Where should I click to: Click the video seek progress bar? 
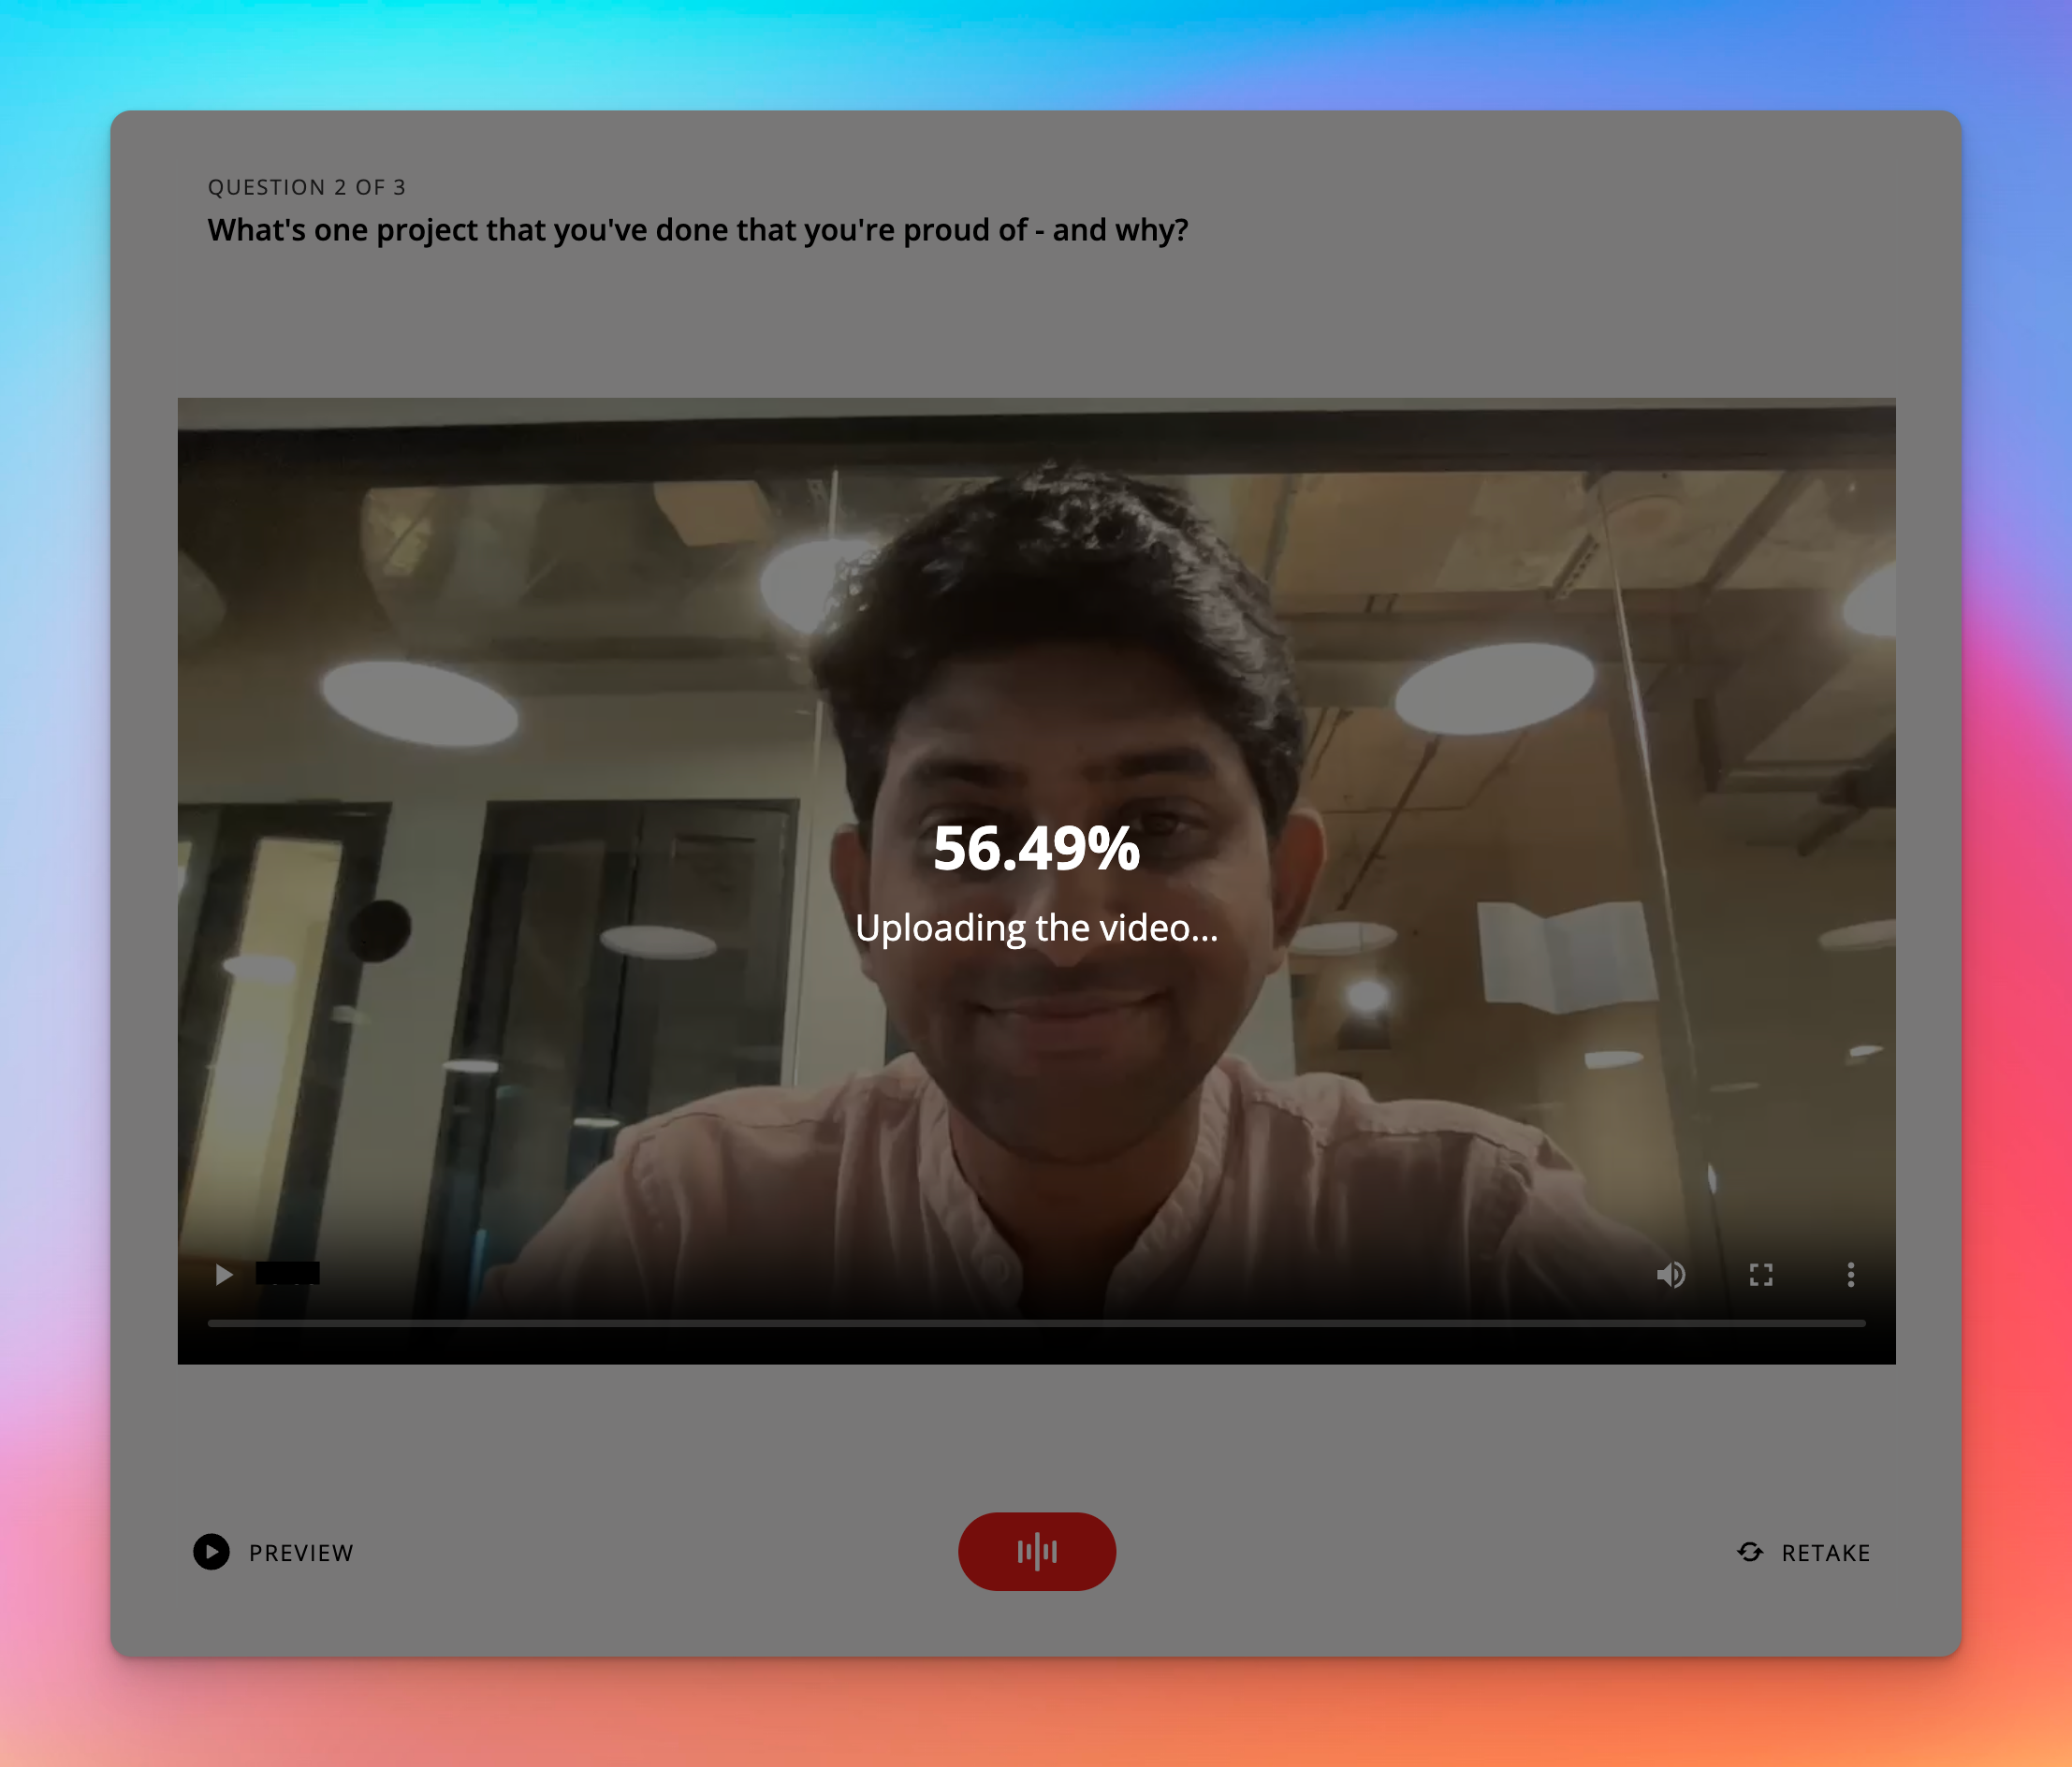point(1035,1323)
